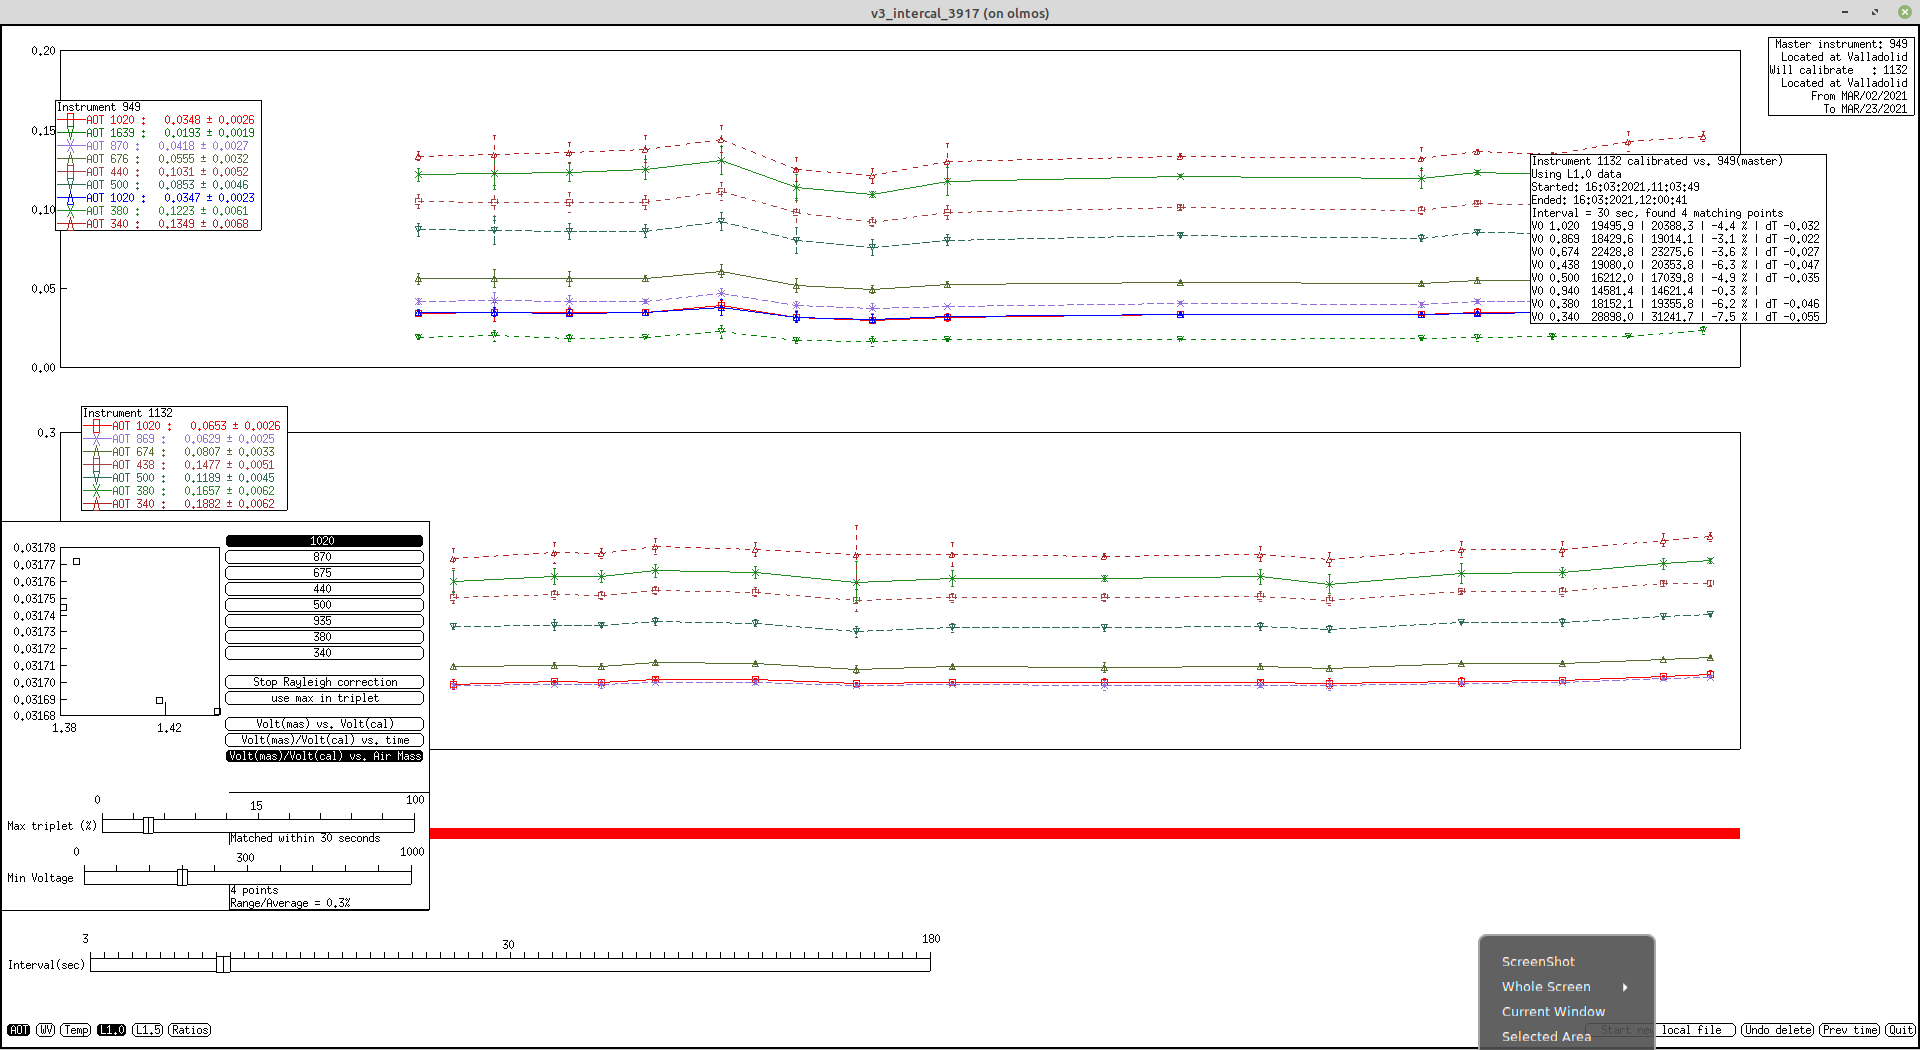Screen dimensions: 1920x1050
Task: Click legend row AOT 1639 : 0.0193
Action: [158, 133]
